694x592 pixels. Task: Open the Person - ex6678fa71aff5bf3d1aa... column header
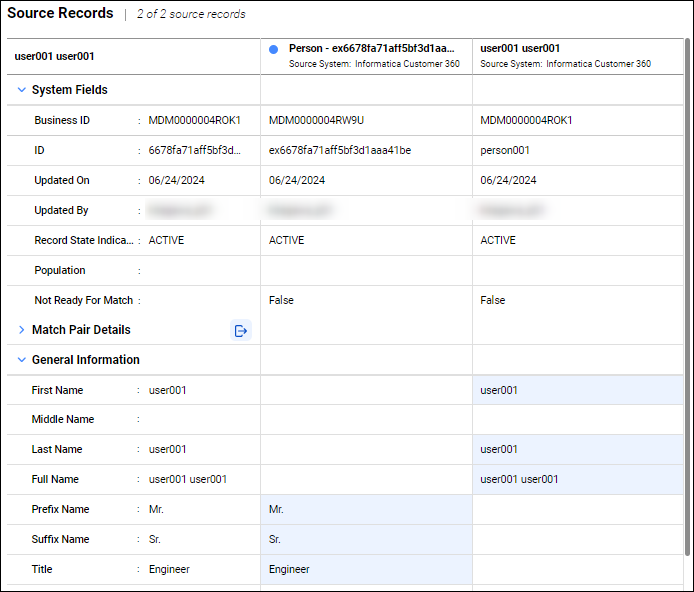pos(371,48)
